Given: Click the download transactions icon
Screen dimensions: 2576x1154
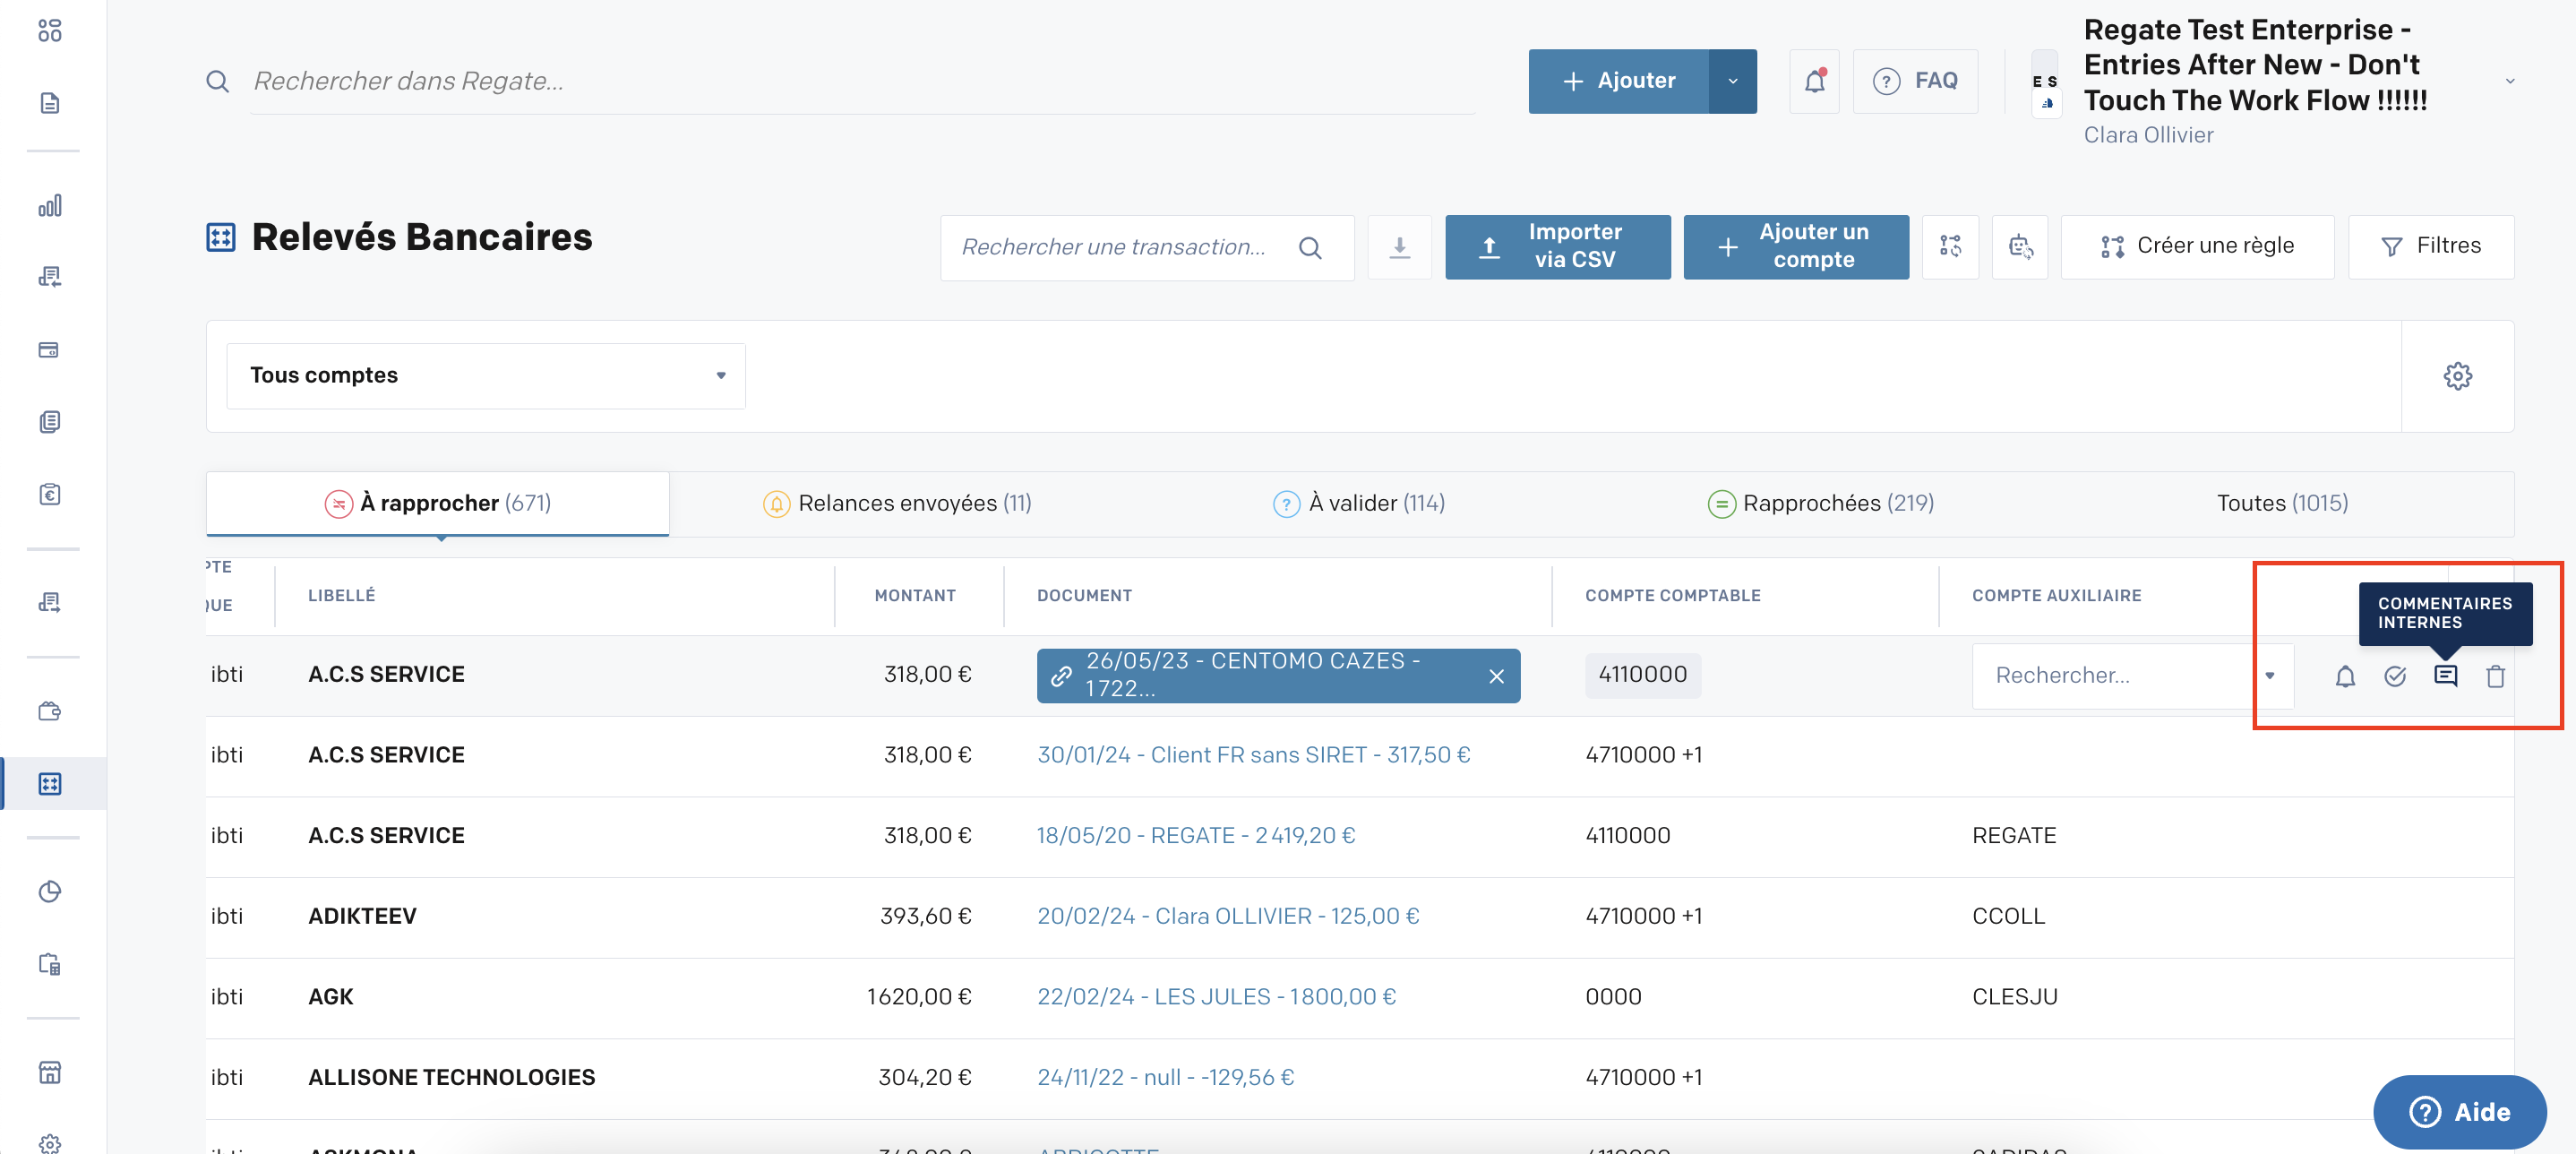Looking at the screenshot, I should pos(1399,247).
